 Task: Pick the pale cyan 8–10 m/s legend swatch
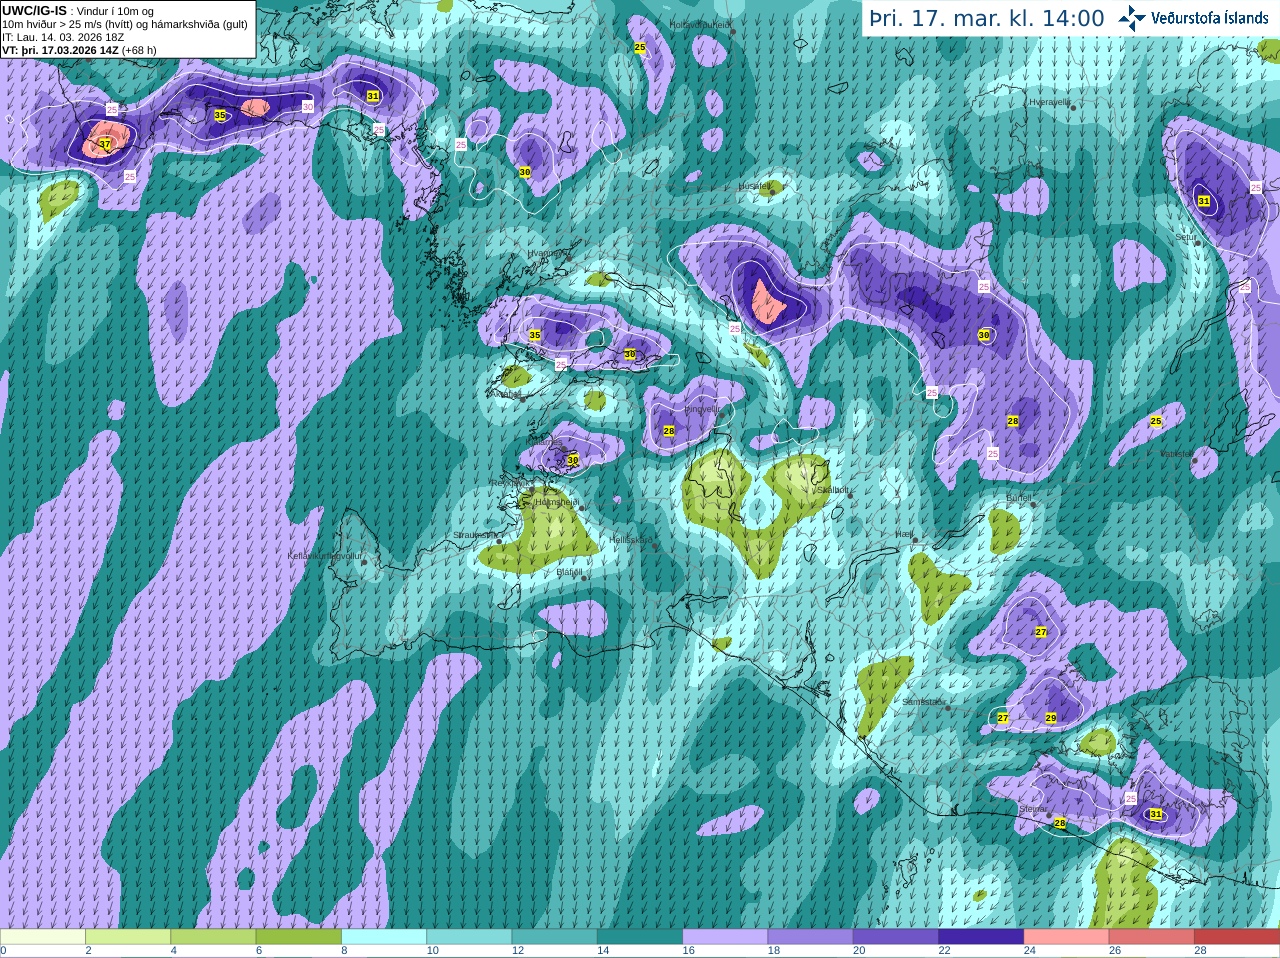pyautogui.click(x=384, y=937)
